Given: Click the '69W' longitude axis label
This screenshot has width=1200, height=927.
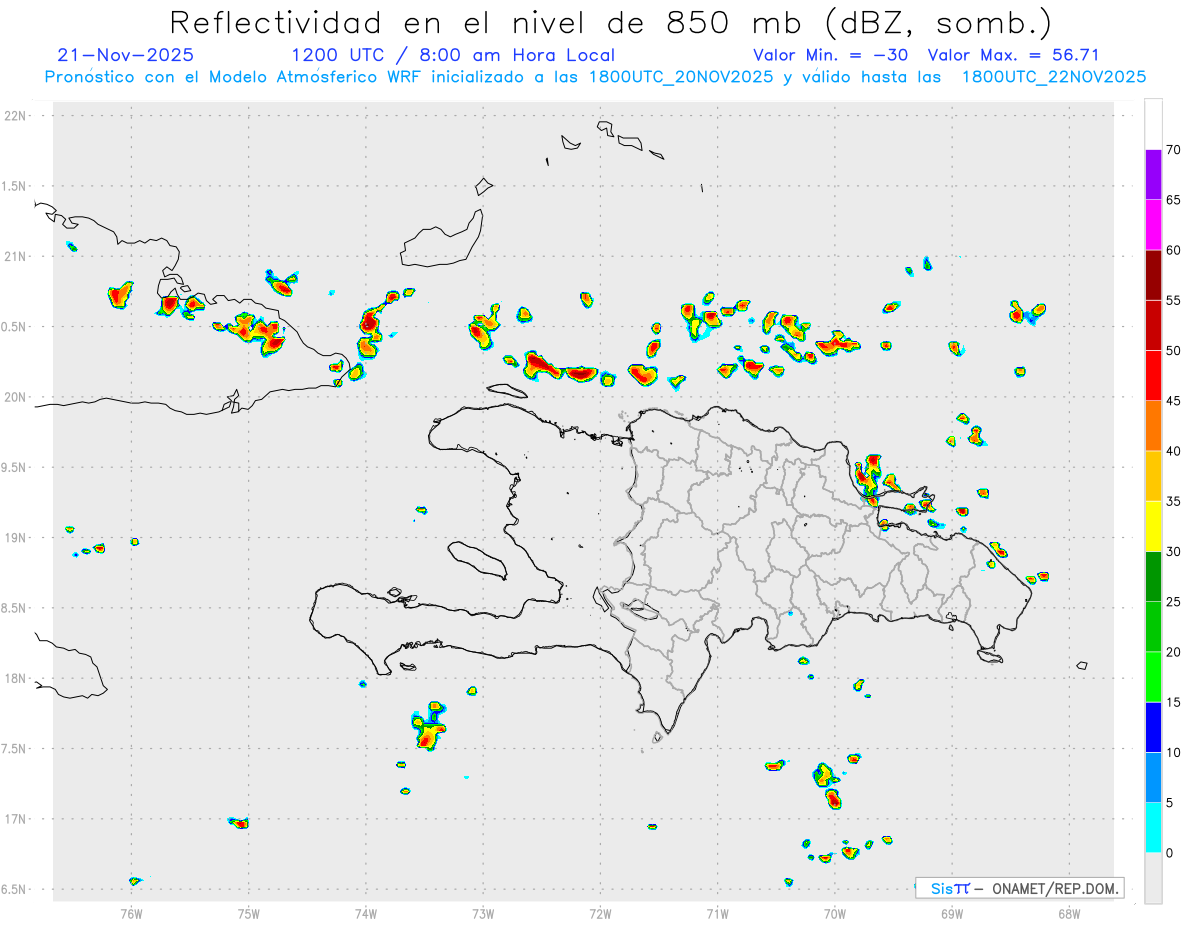Looking at the screenshot, I should tap(952, 913).
